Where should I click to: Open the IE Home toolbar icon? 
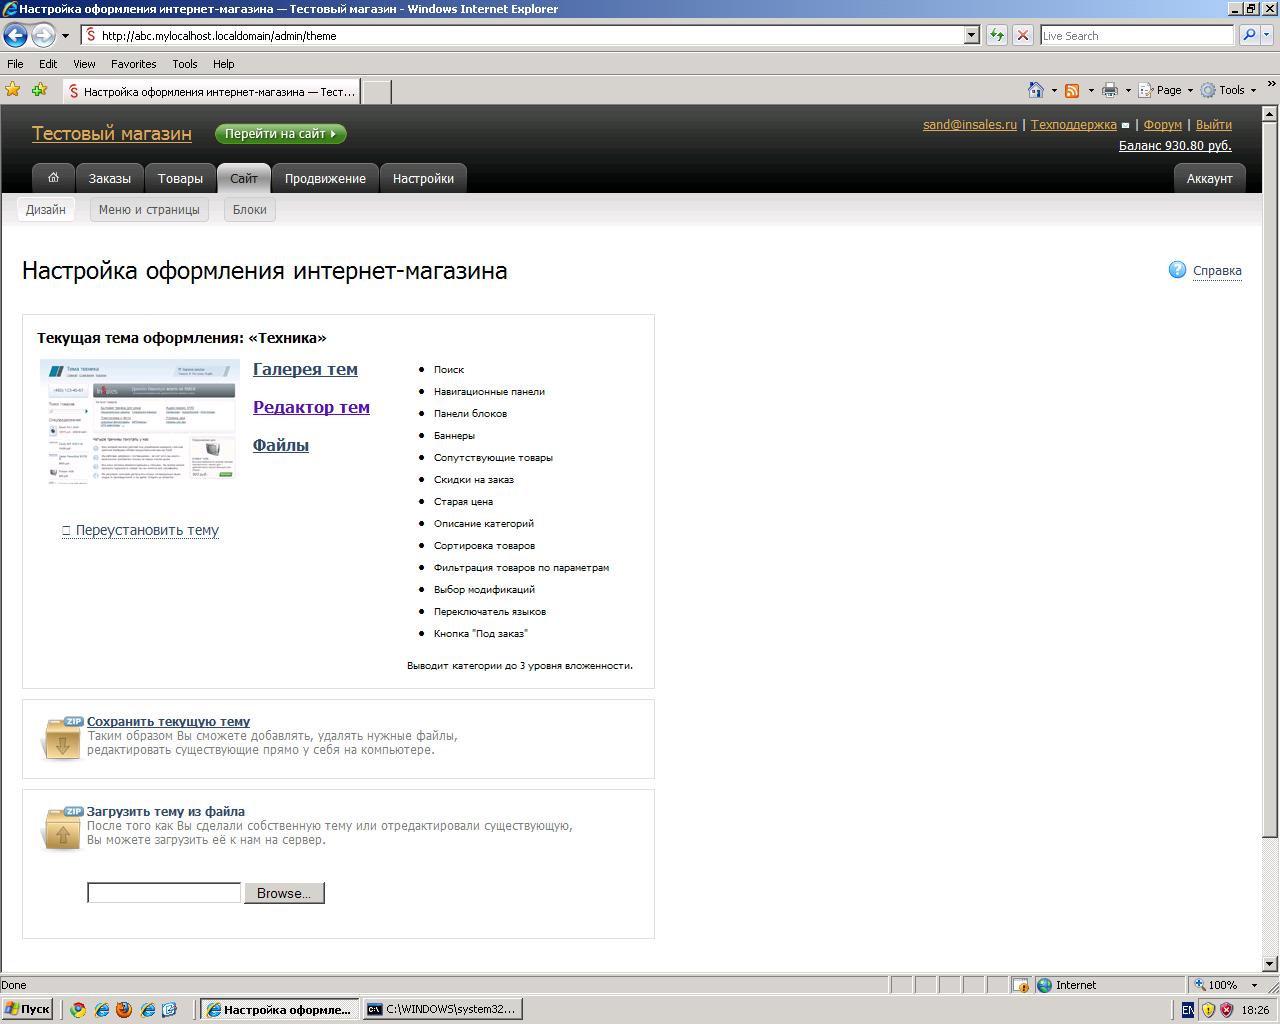[x=1036, y=90]
